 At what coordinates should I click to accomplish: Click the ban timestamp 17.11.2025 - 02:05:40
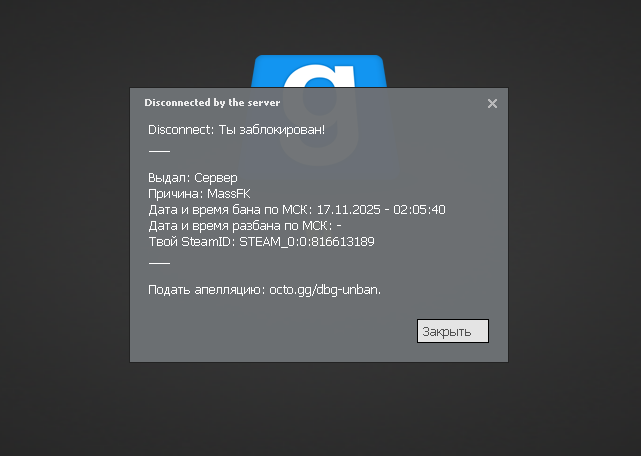coord(380,209)
